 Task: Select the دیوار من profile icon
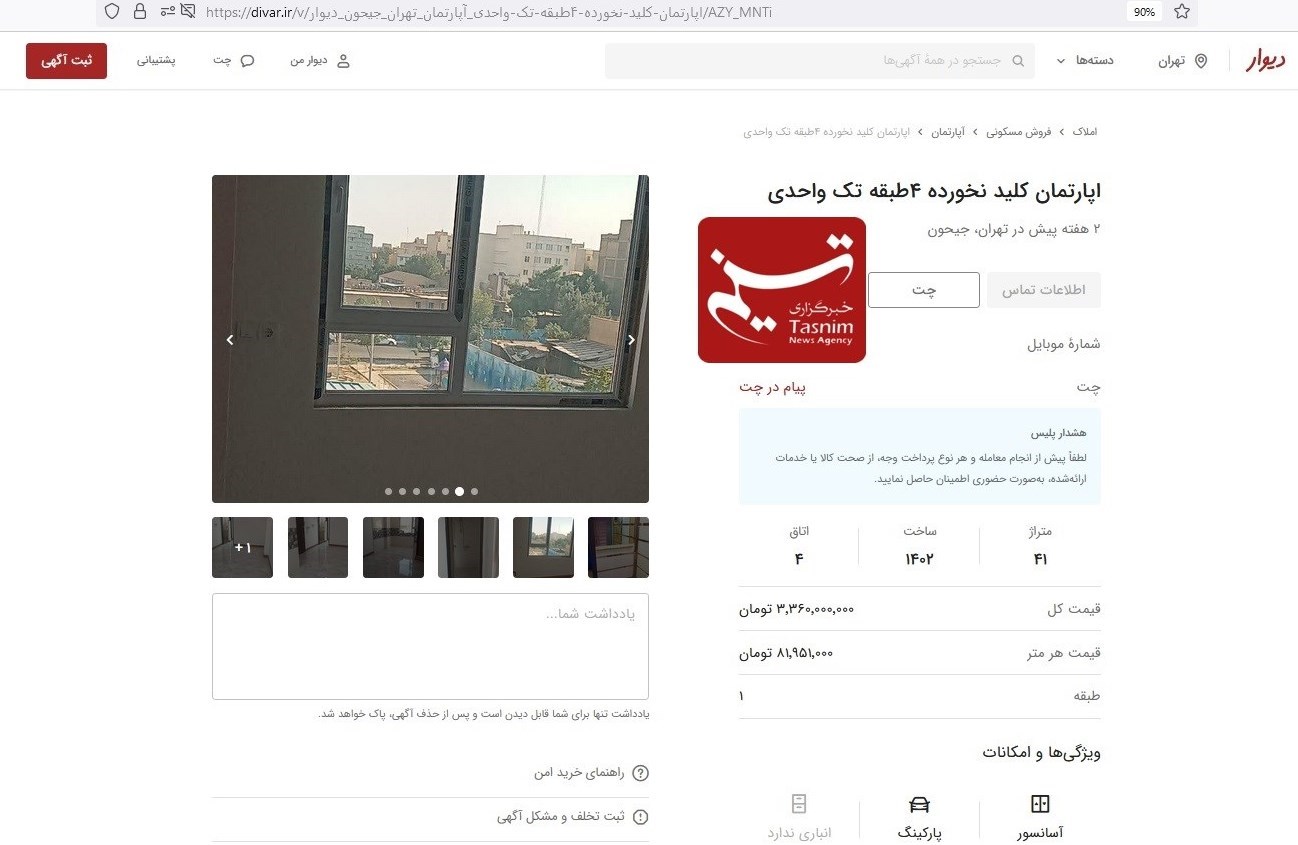pos(344,60)
